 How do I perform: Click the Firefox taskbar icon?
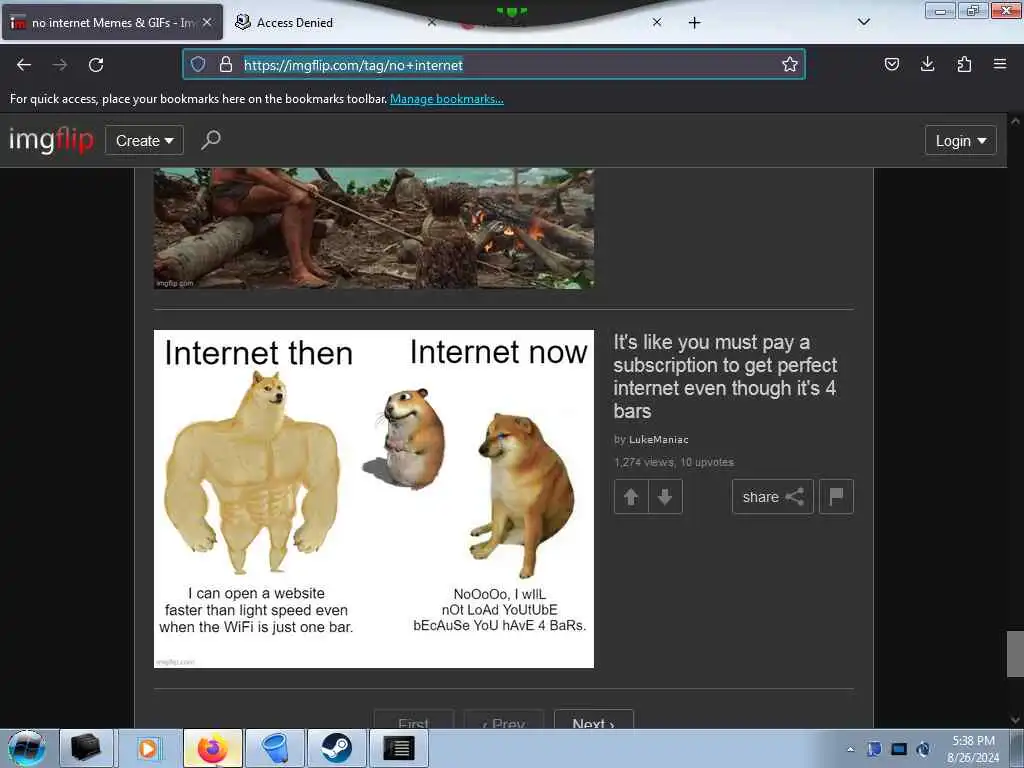pyautogui.click(x=212, y=748)
